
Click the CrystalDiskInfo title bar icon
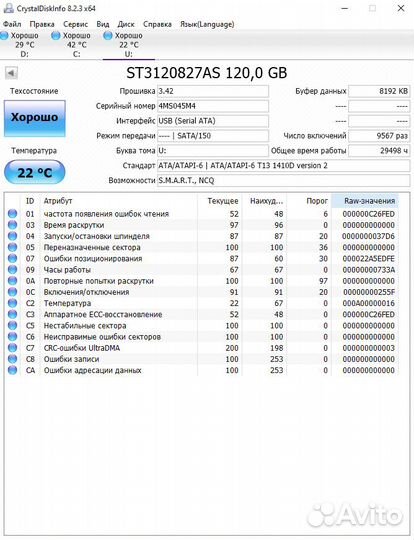click(8, 8)
